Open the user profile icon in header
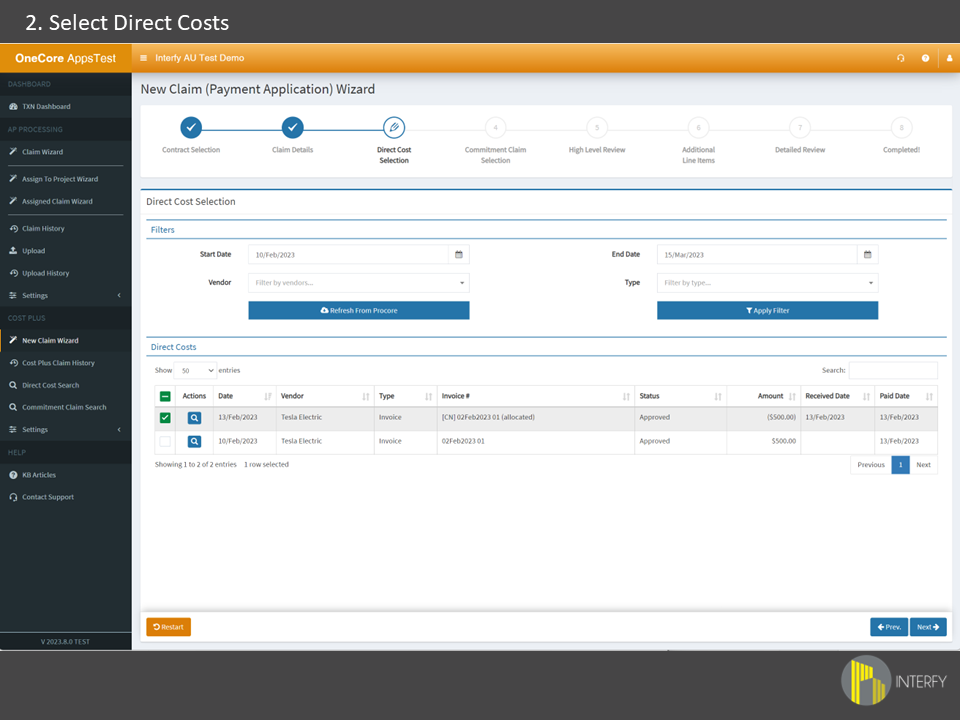The image size is (960, 720). [949, 58]
